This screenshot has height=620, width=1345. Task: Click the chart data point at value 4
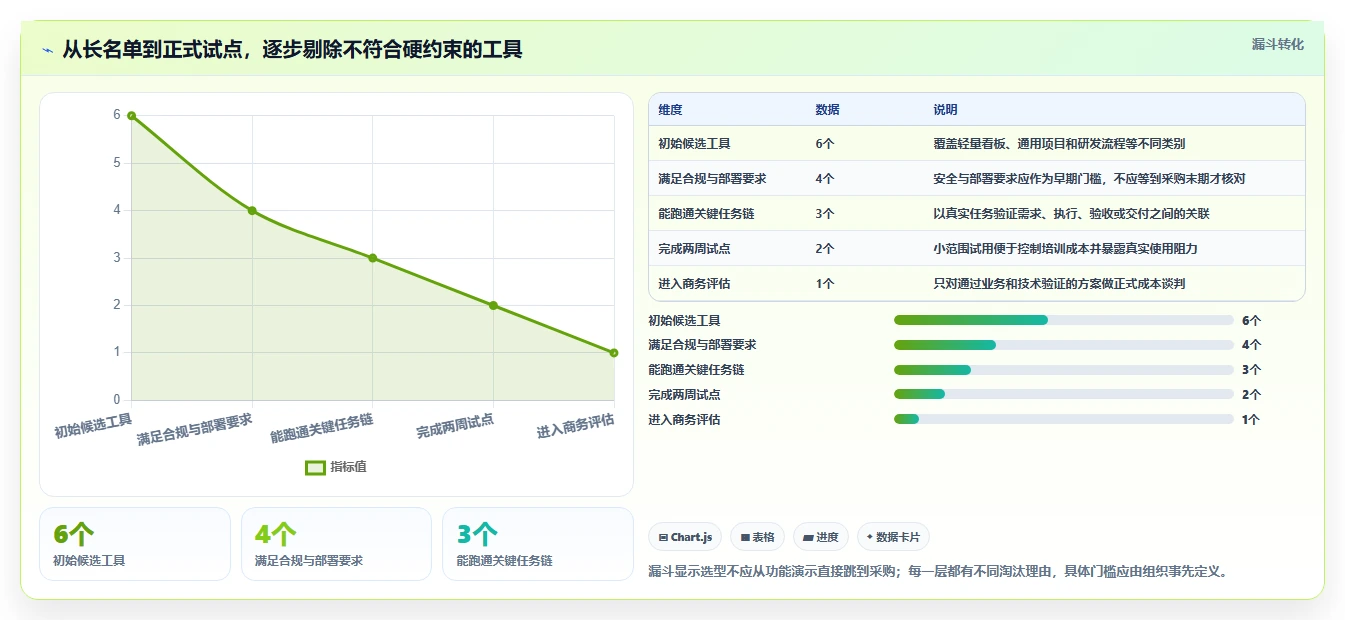click(252, 210)
